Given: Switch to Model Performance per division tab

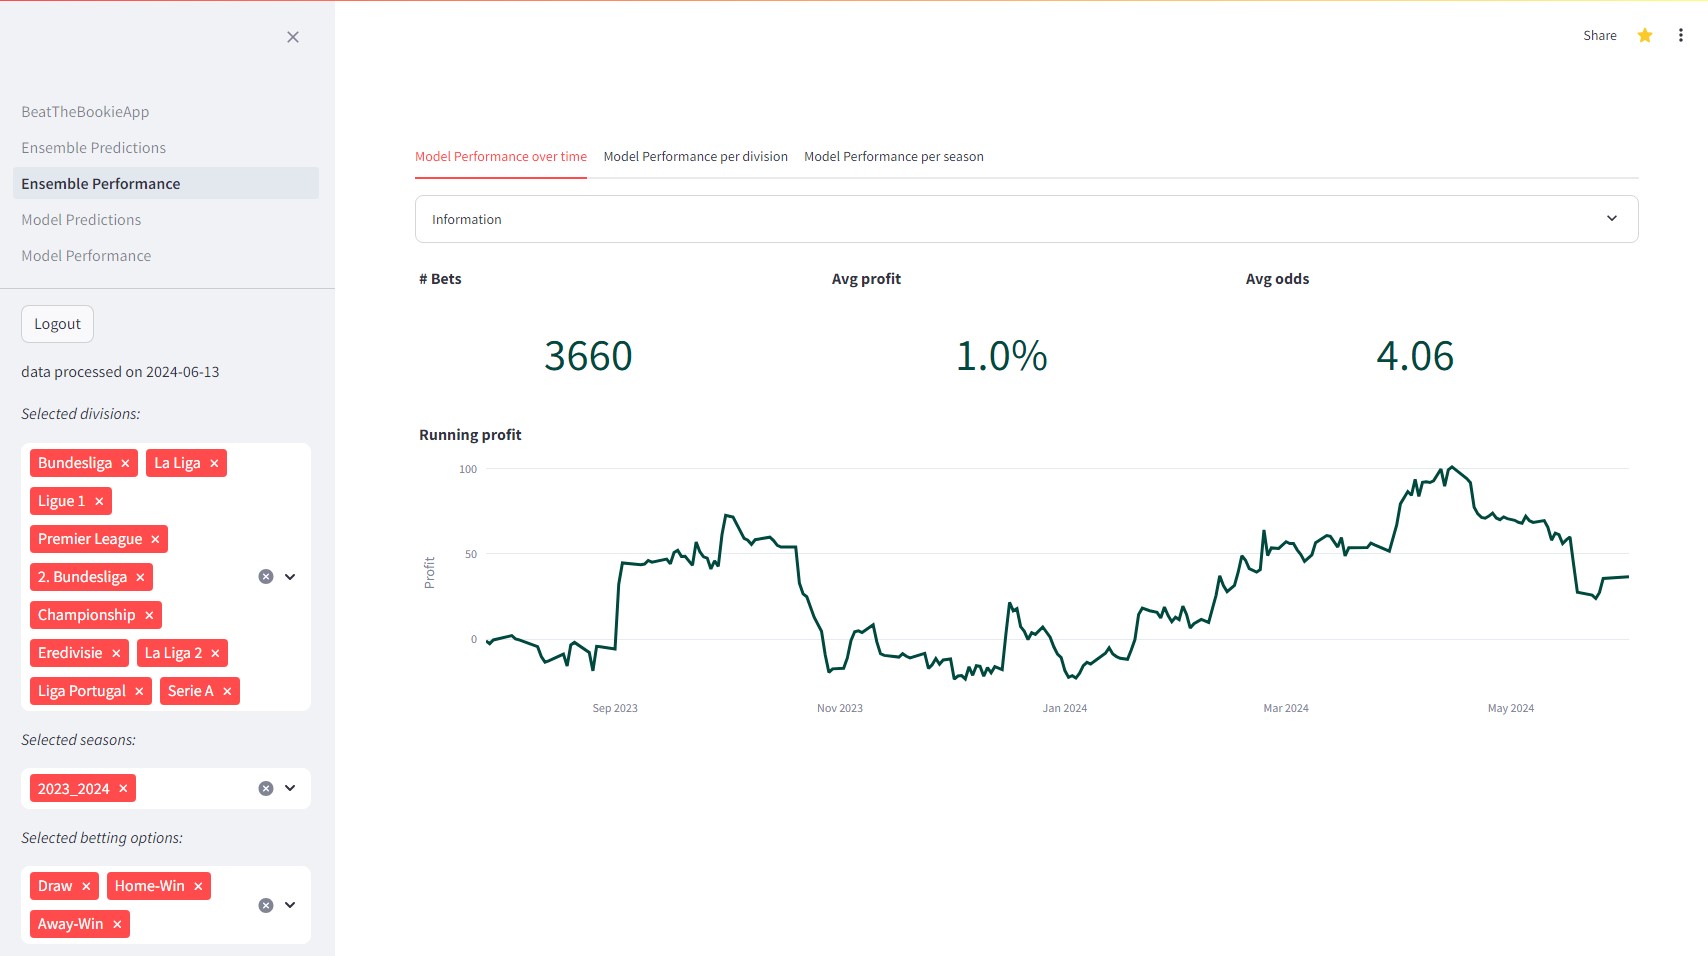Looking at the screenshot, I should click(x=695, y=156).
